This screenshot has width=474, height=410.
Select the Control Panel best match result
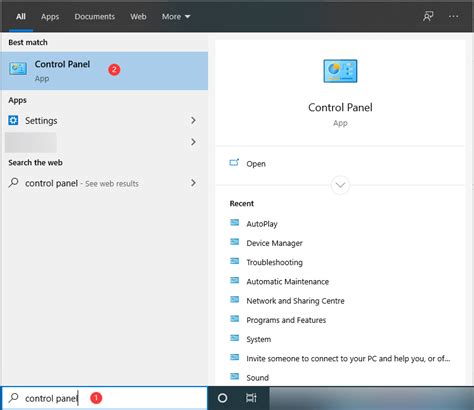tap(104, 71)
